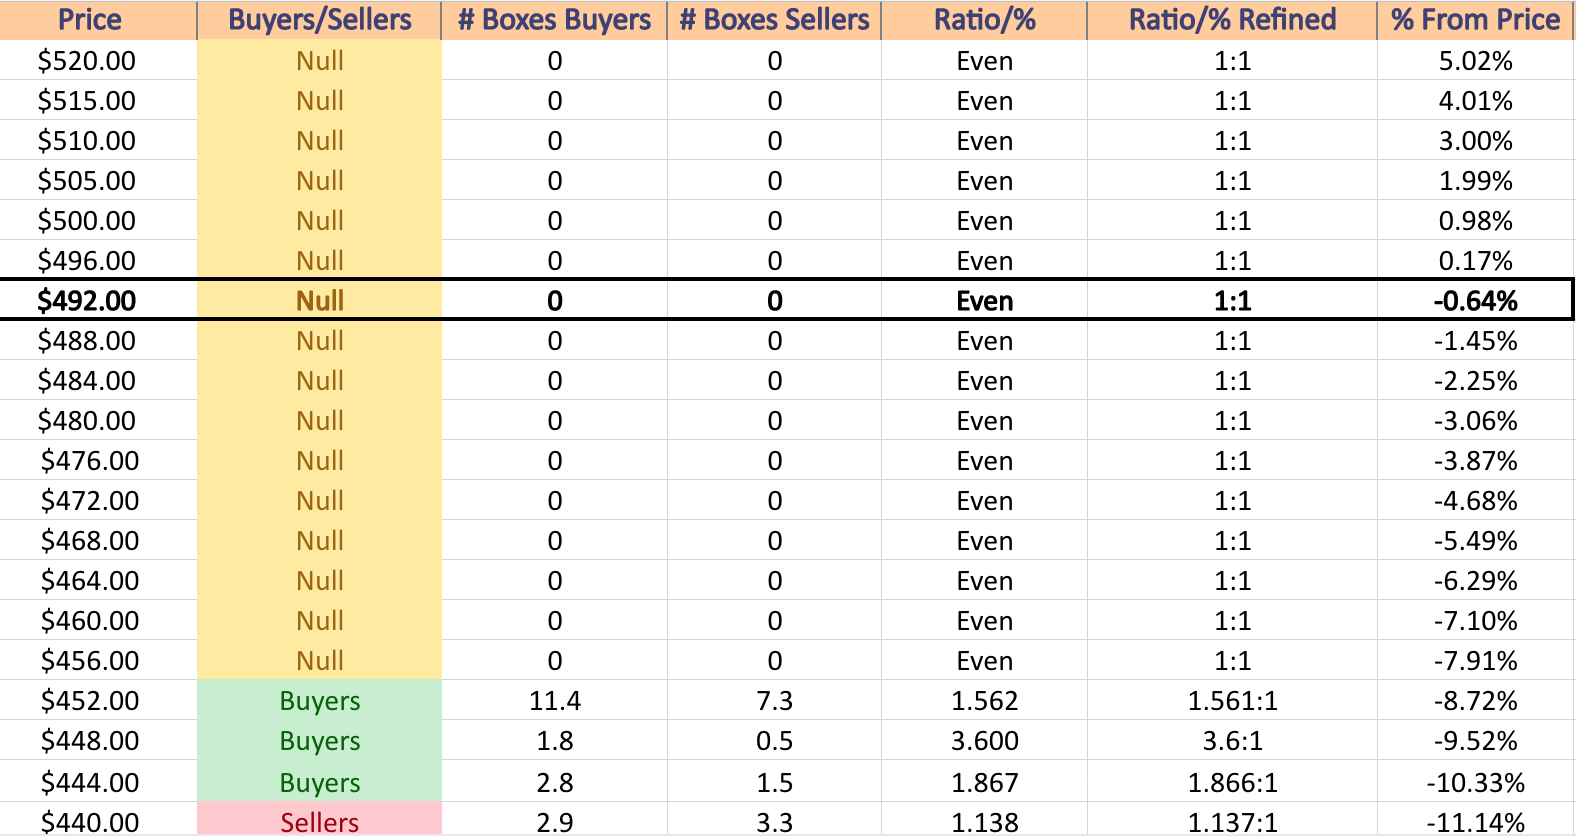
Task: Click the 1.138 ratio value
Action: point(984,822)
